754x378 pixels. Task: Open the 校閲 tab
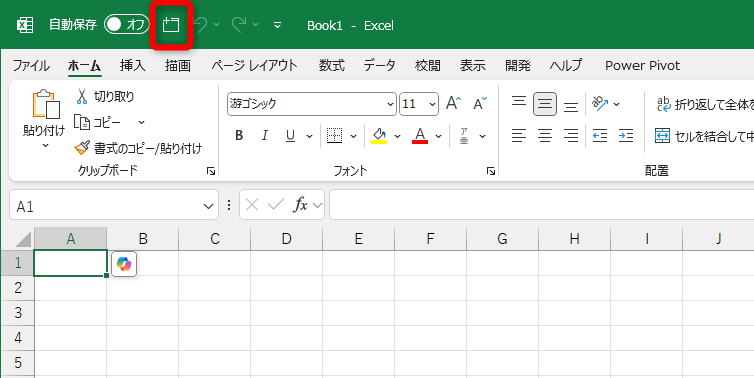pyautogui.click(x=427, y=65)
